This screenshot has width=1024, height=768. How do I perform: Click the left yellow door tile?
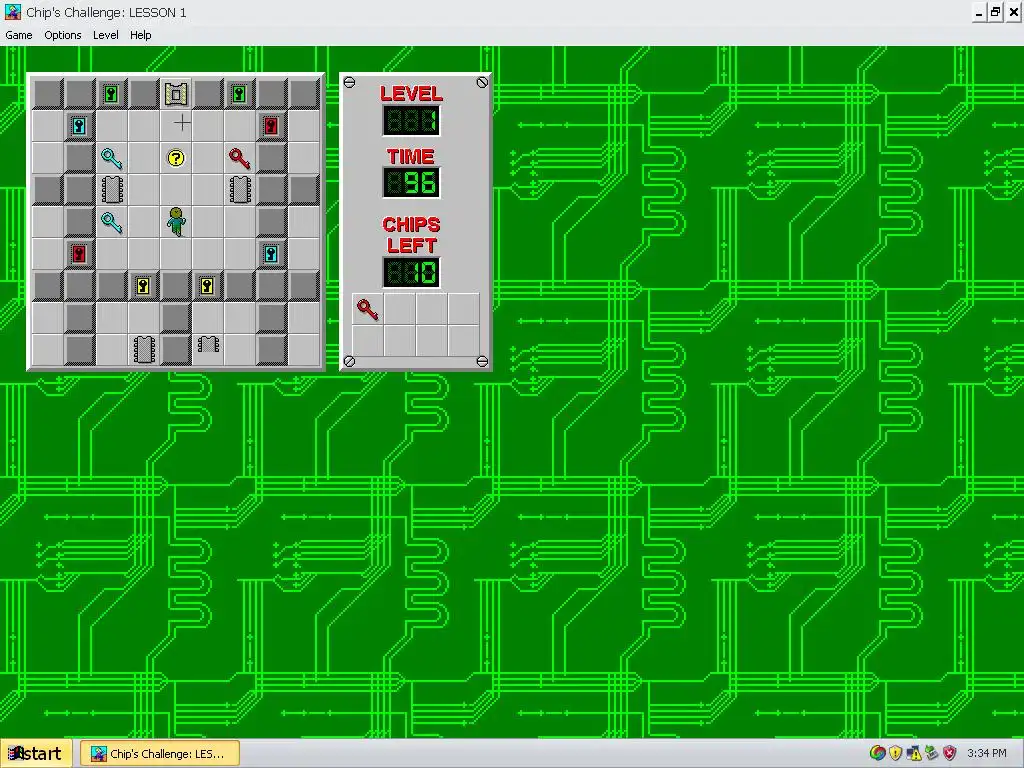[144, 285]
